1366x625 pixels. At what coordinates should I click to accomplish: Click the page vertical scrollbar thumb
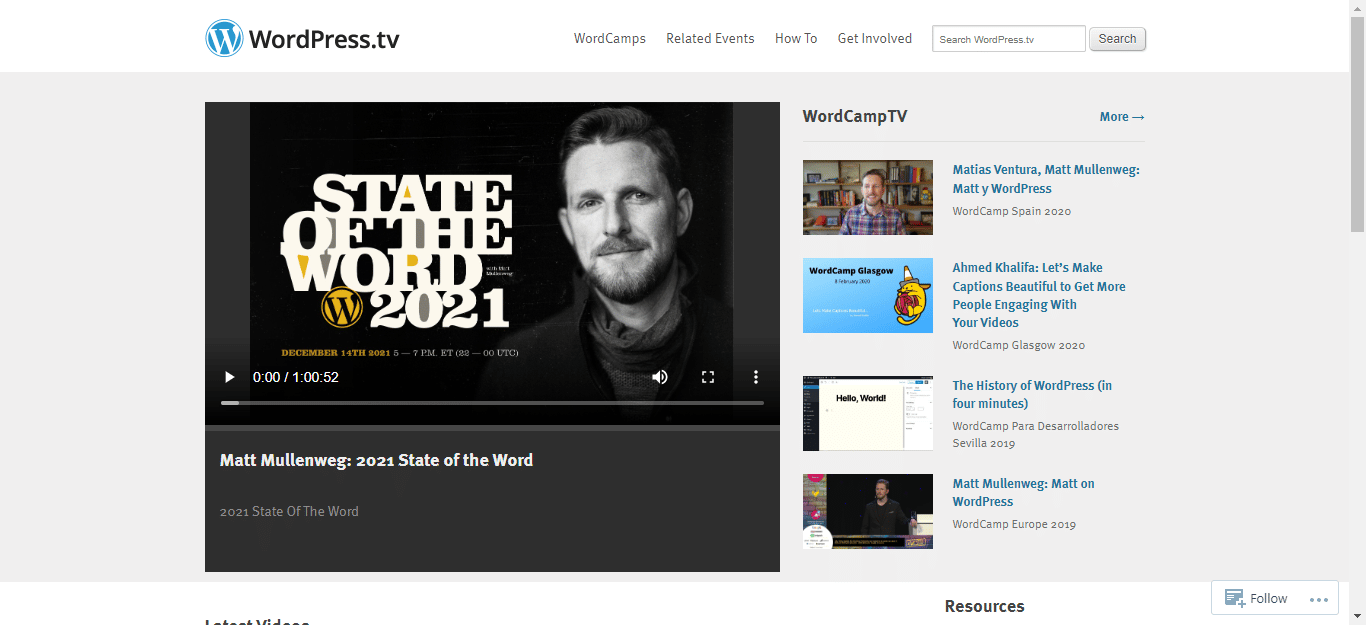coord(1358,124)
